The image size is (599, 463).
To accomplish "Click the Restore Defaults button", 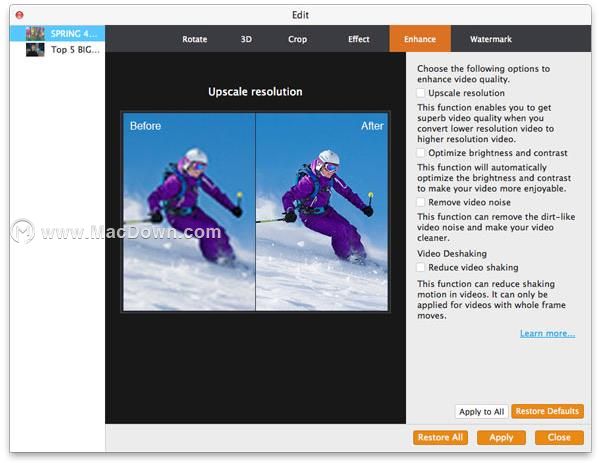I will [547, 411].
